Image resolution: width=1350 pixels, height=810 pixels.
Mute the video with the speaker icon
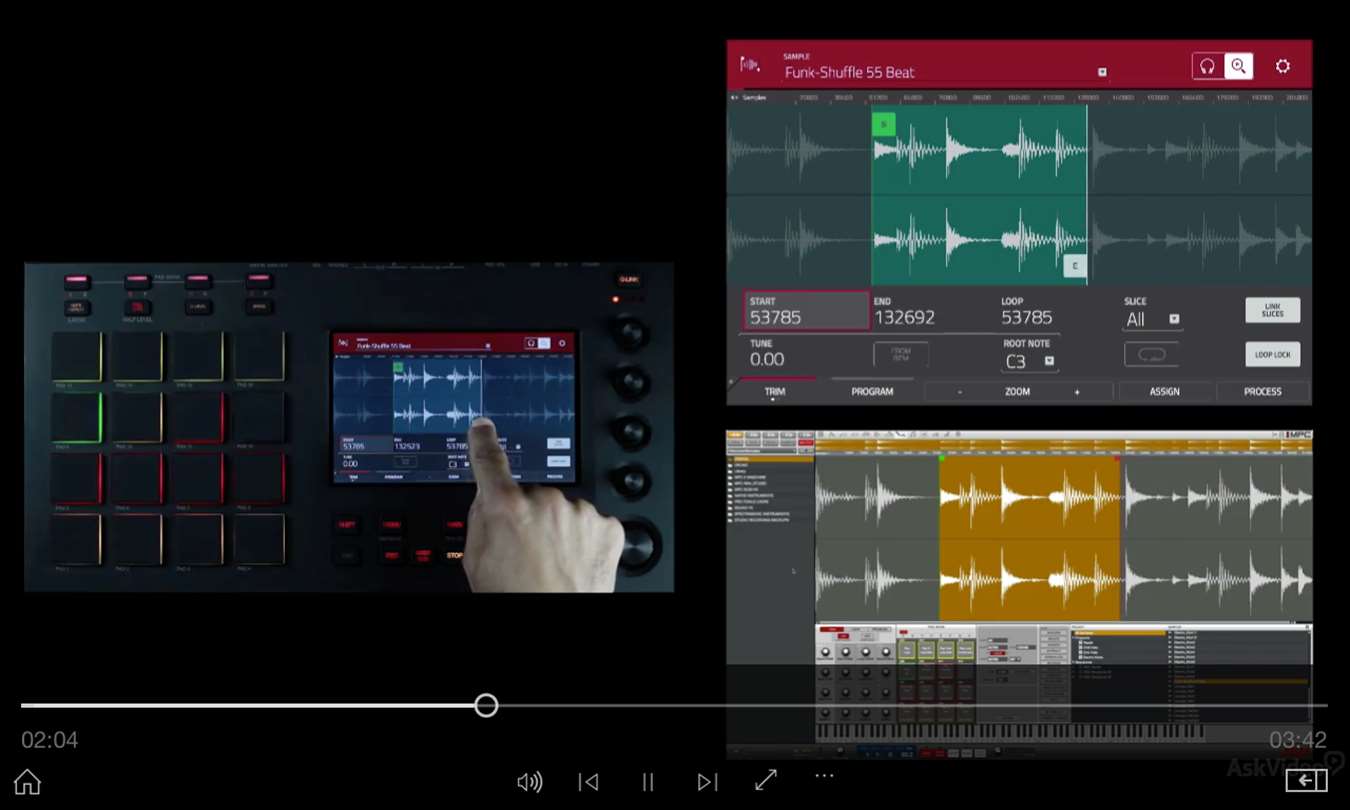(529, 782)
